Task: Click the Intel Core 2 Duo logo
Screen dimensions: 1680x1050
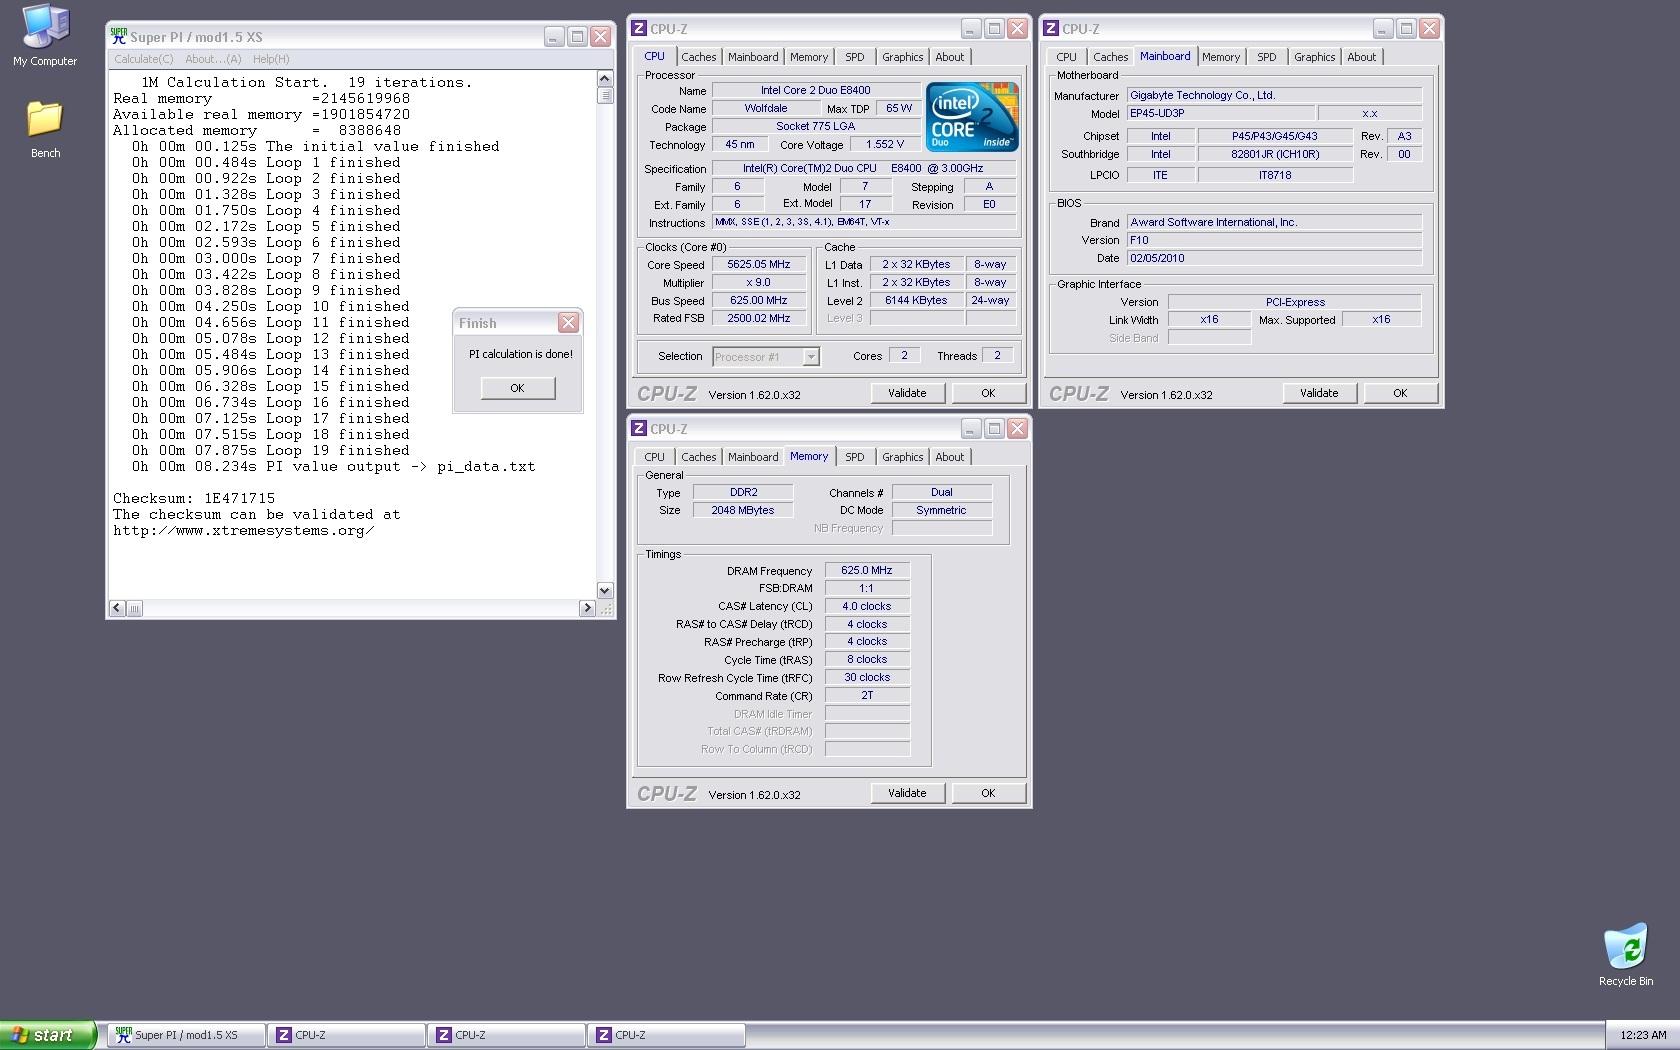Action: (x=972, y=116)
